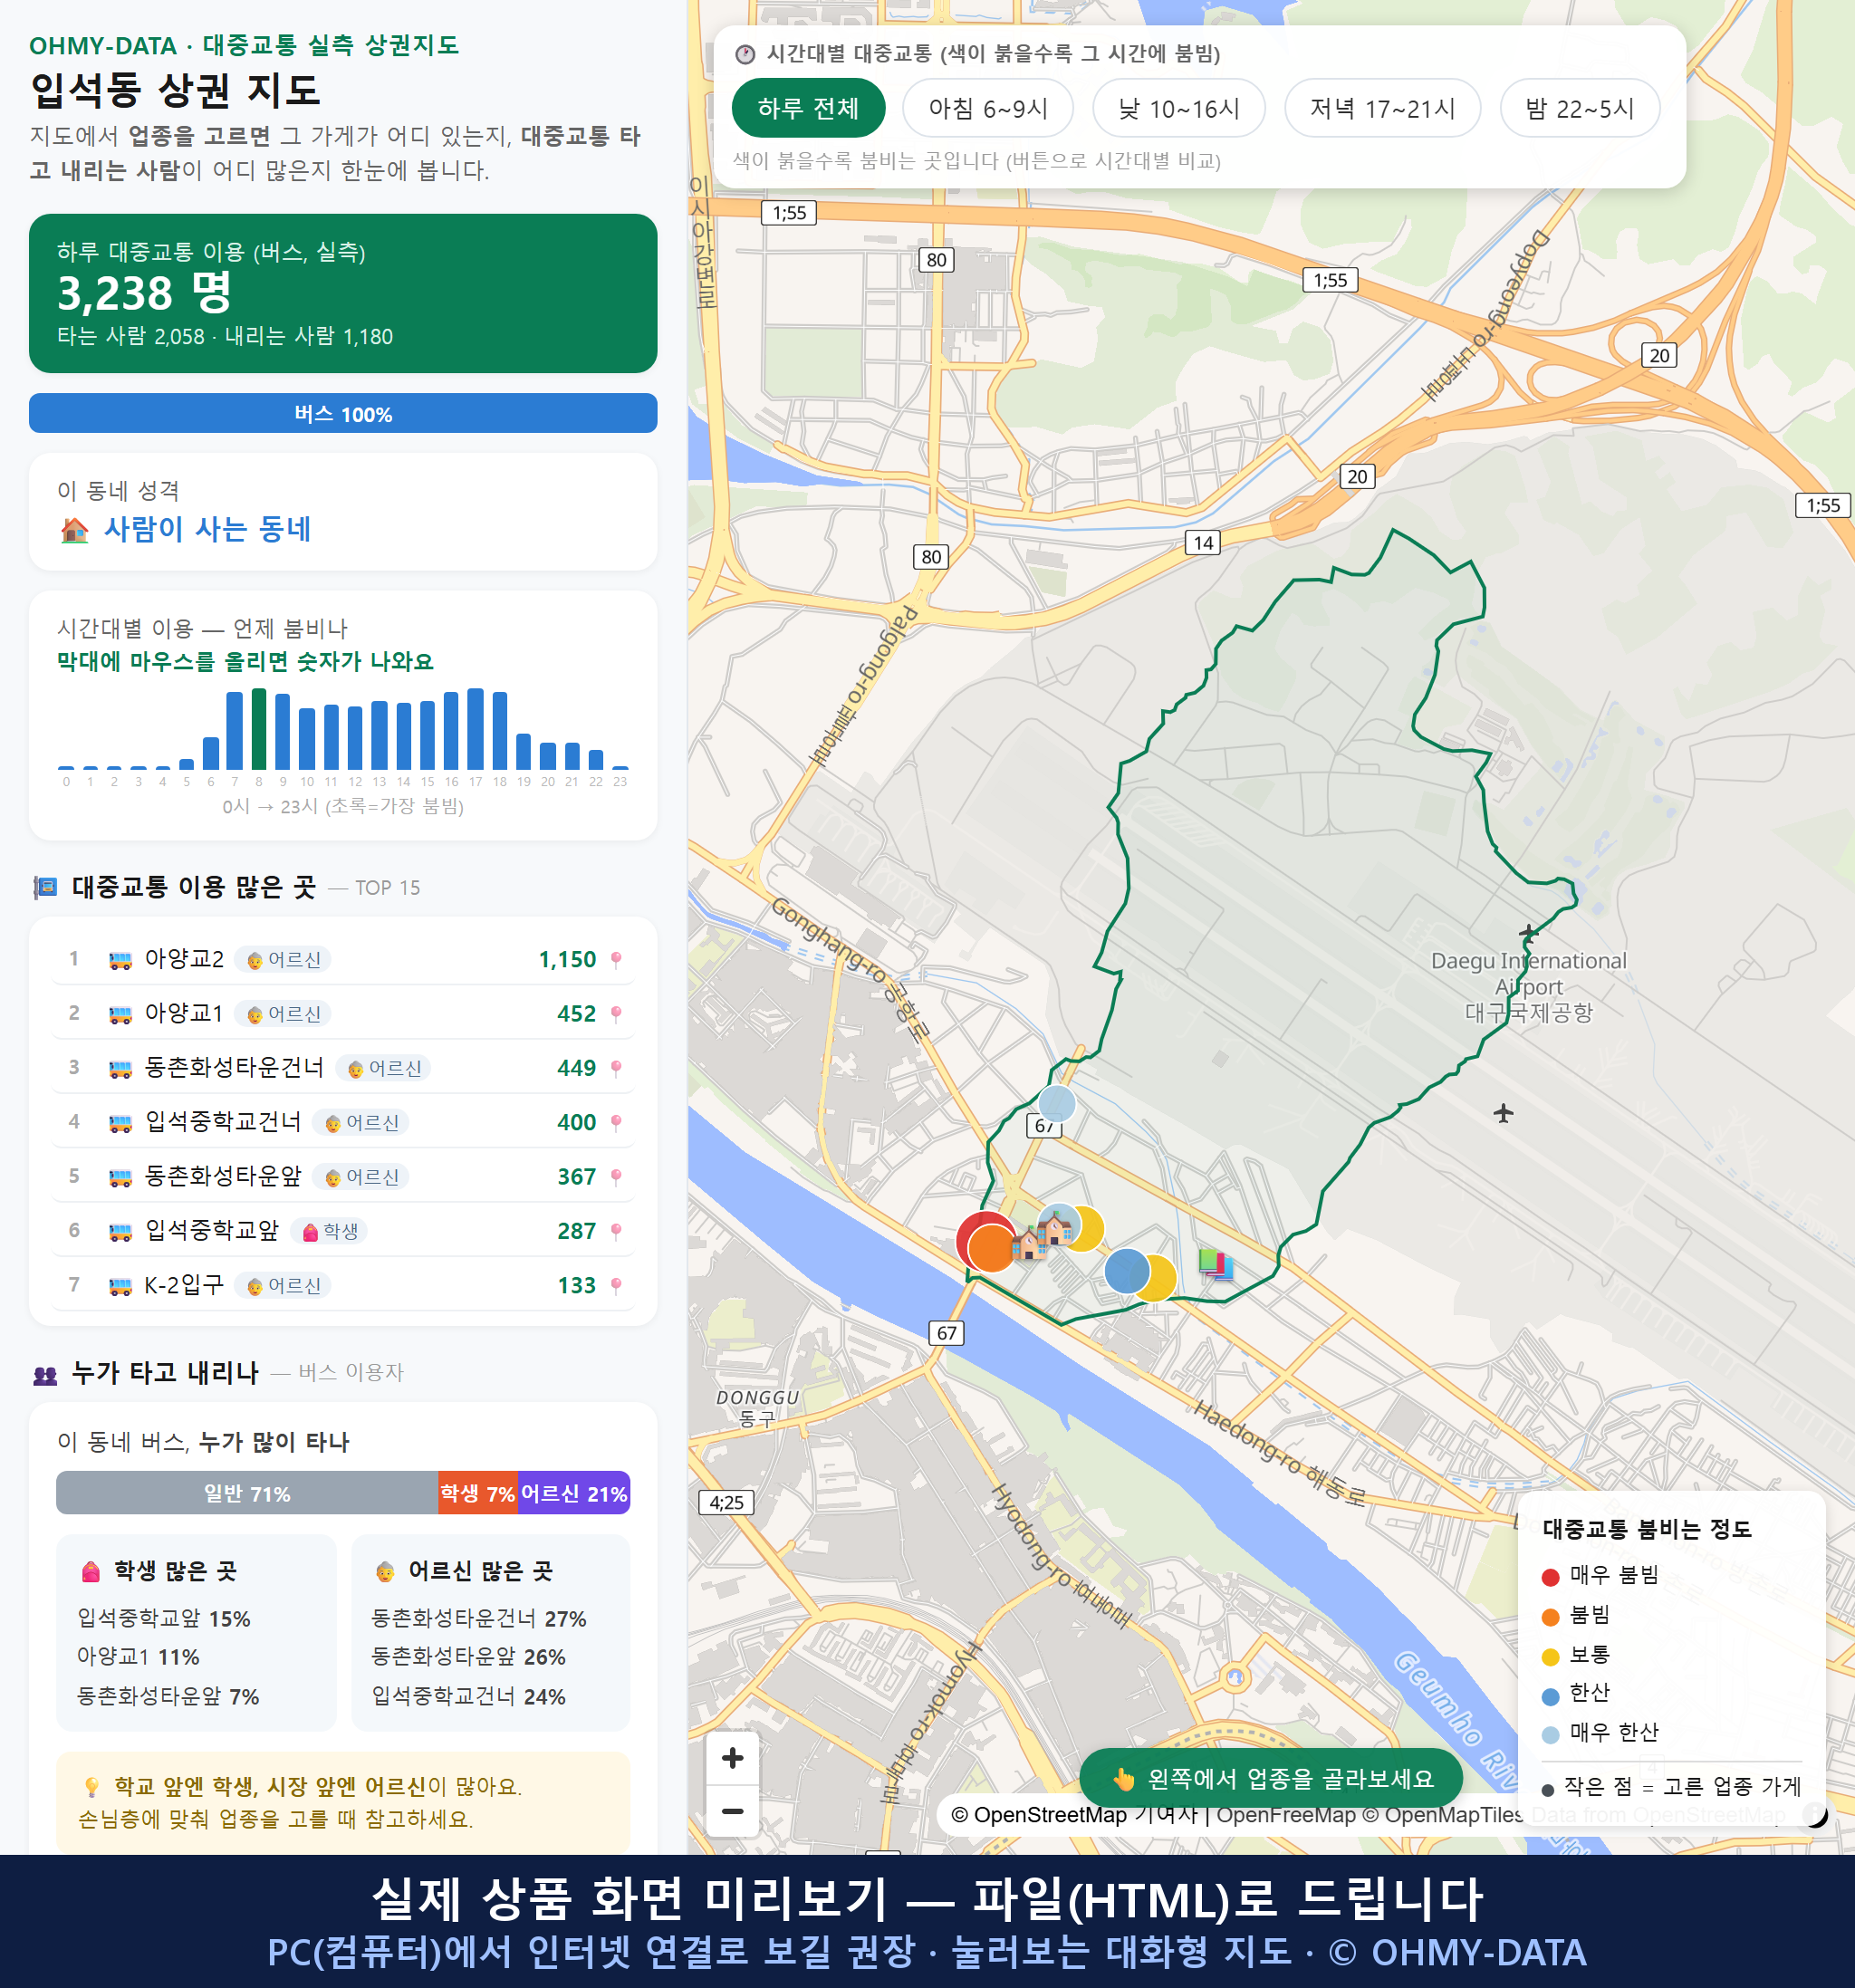Click the light bulb icon in the tip box
This screenshot has height=1988, width=1855.
[91, 1786]
